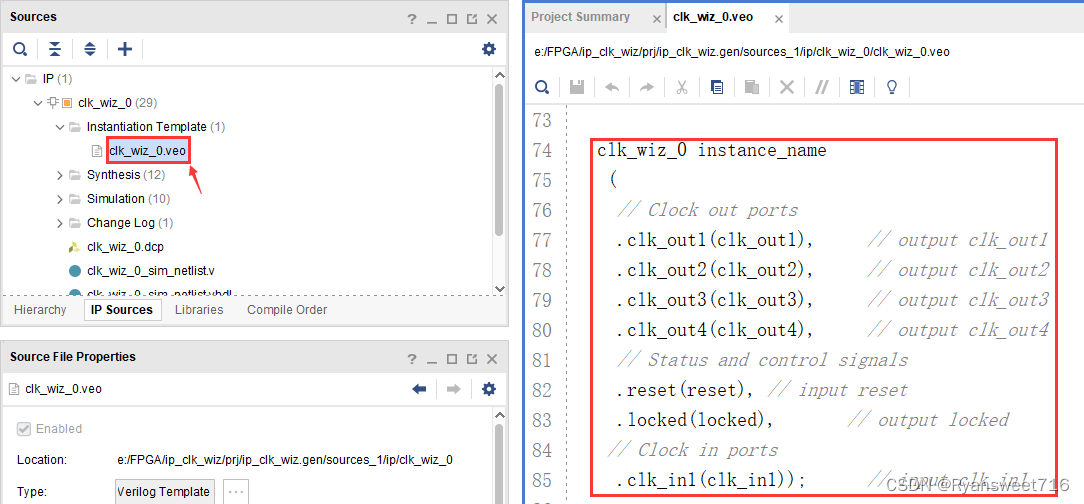Open search in the Sources panel
The image size is (1084, 504).
20,48
